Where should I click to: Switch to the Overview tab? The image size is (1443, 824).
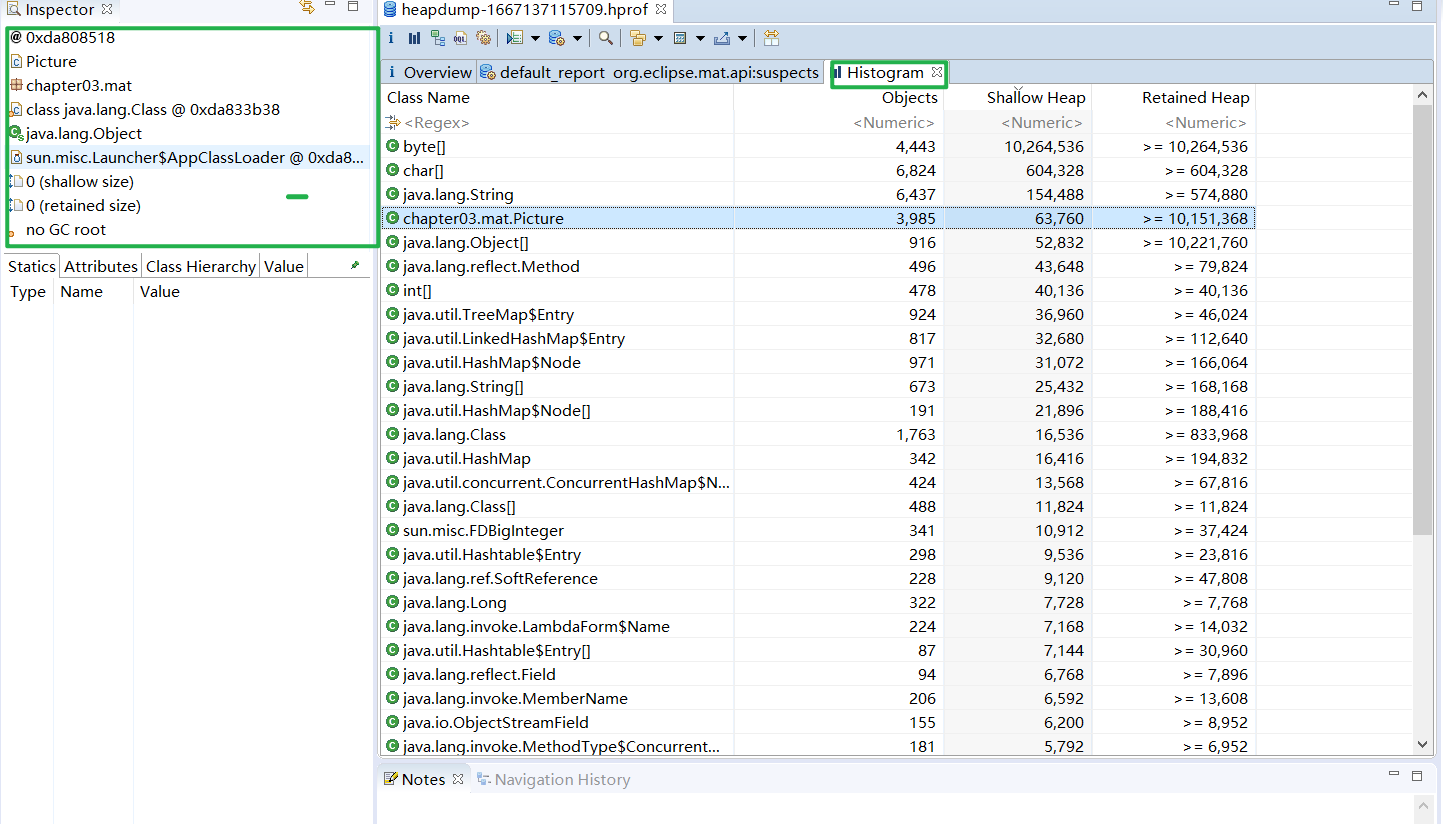pos(429,72)
